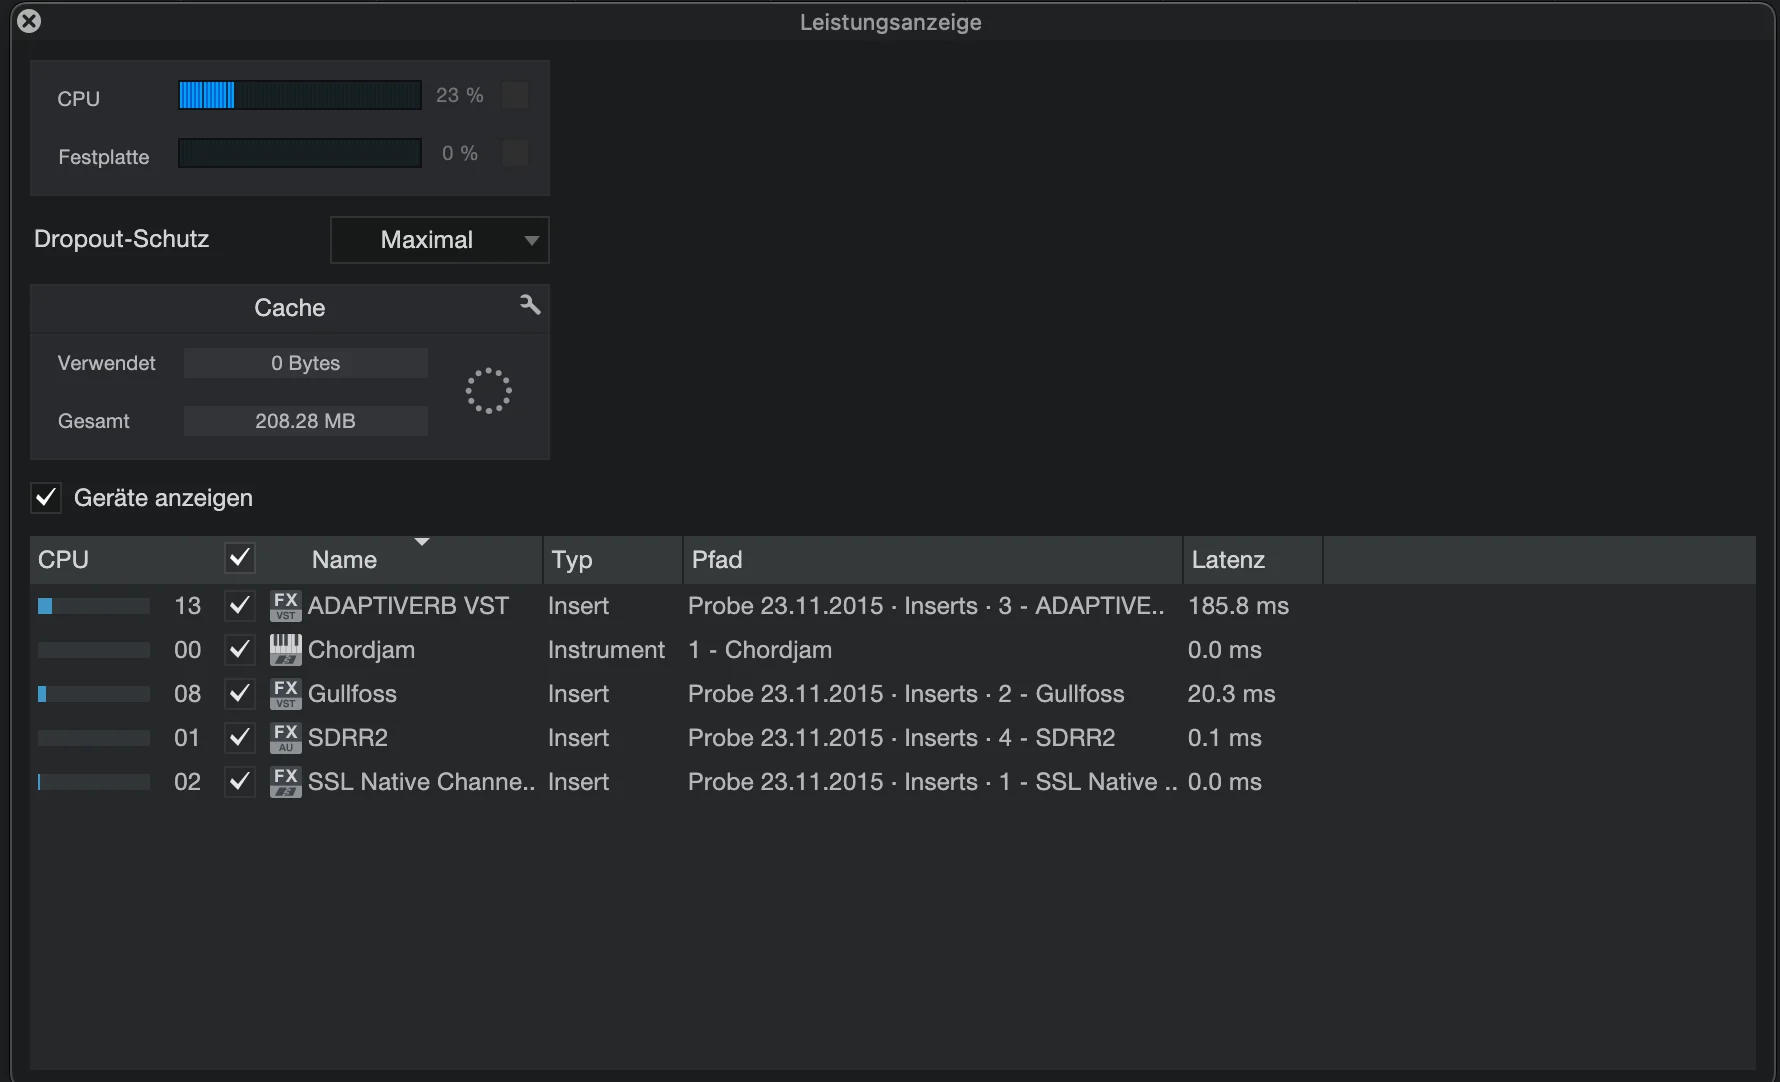Disable the Gullfoss device checkbox
The width and height of the screenshot is (1780, 1082).
click(x=239, y=694)
